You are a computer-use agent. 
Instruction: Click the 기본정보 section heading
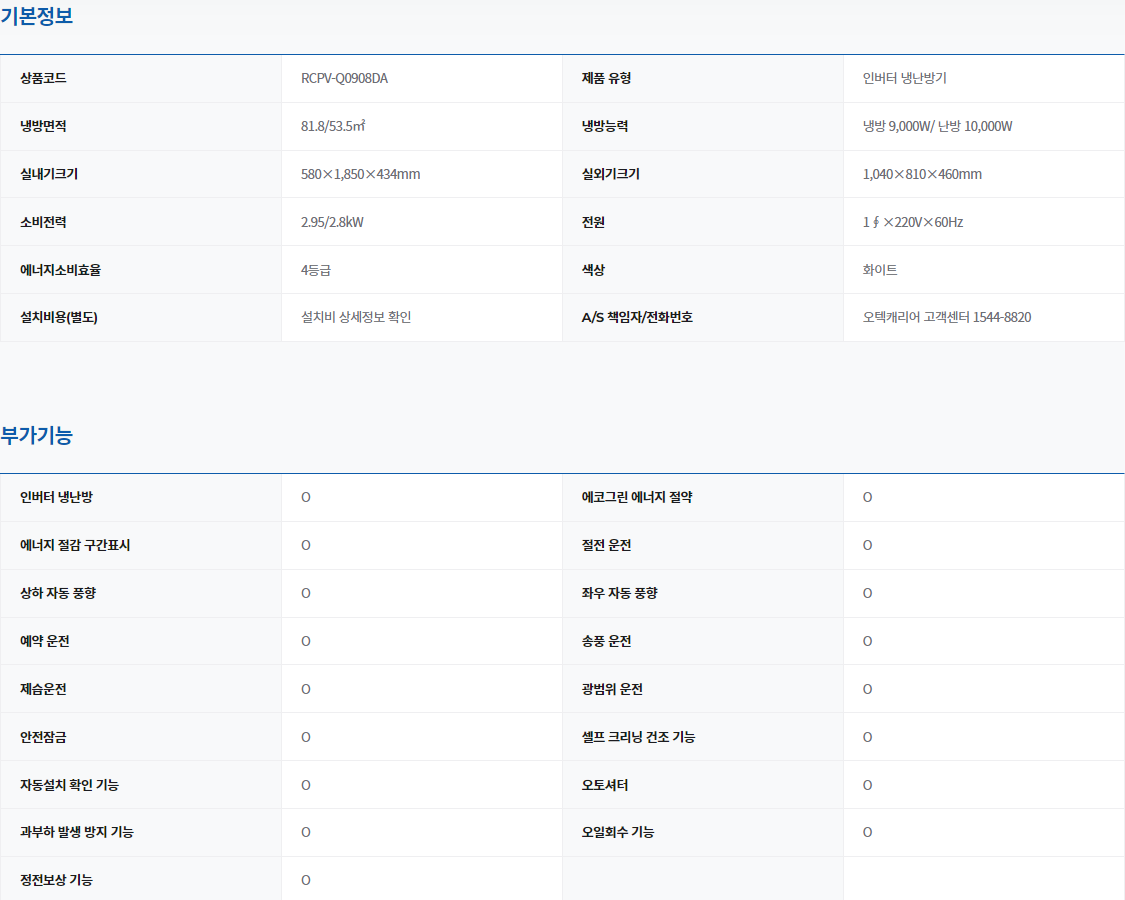(37, 16)
